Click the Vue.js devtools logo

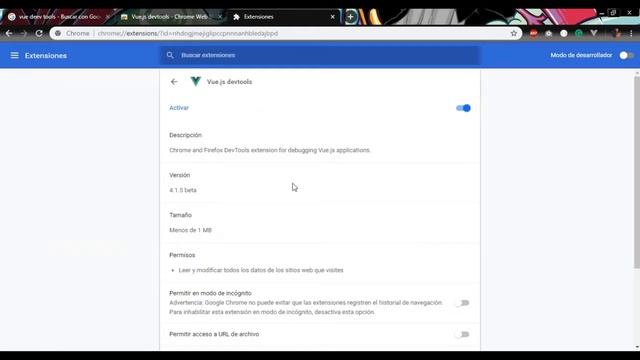click(x=196, y=82)
